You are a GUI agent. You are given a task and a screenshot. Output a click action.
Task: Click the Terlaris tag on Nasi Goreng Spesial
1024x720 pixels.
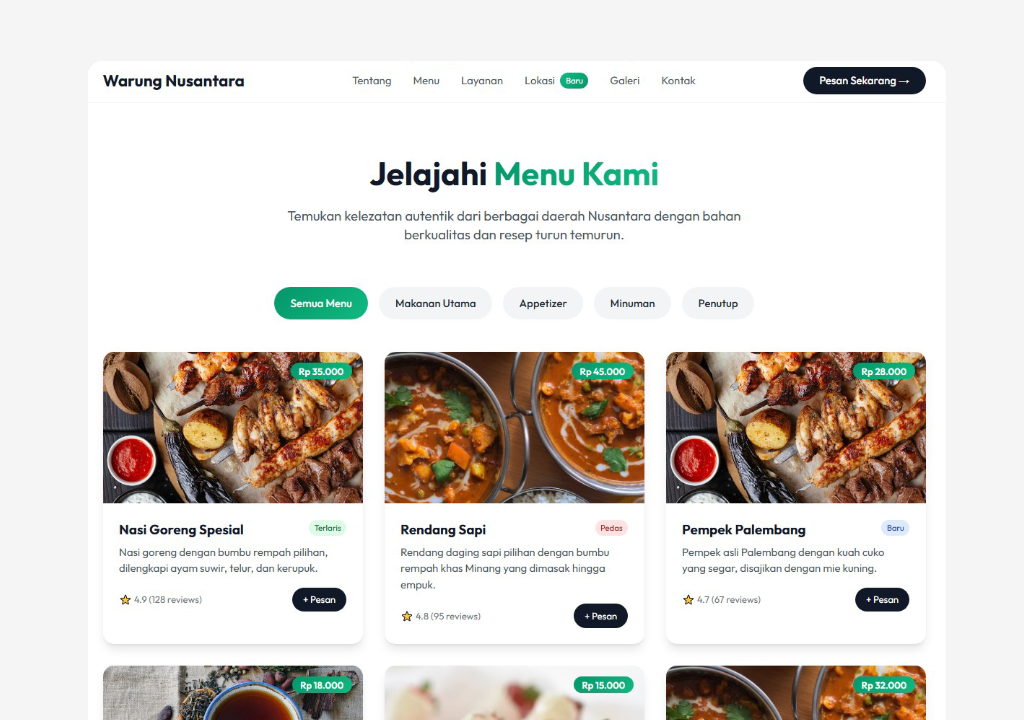pos(327,528)
